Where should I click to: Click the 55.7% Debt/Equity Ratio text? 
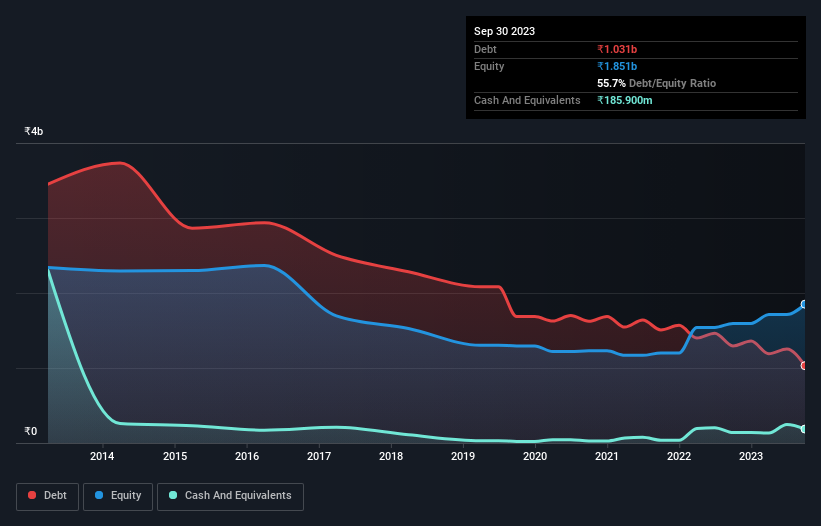click(x=656, y=83)
